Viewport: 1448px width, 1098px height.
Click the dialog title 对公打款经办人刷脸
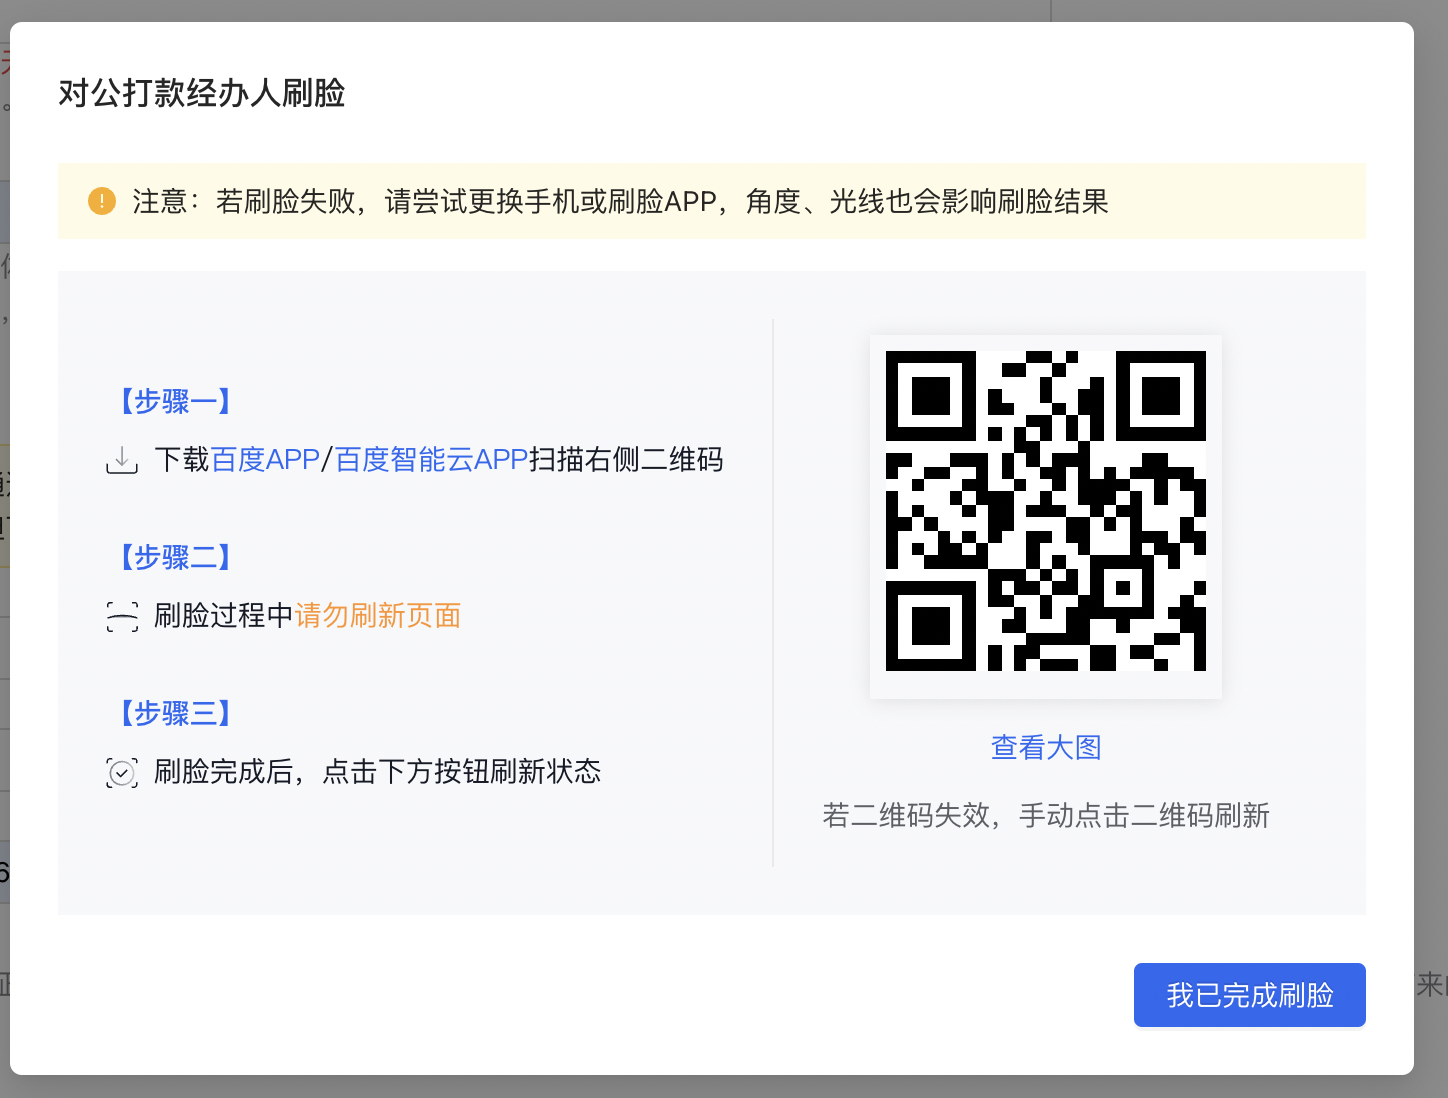click(x=202, y=93)
